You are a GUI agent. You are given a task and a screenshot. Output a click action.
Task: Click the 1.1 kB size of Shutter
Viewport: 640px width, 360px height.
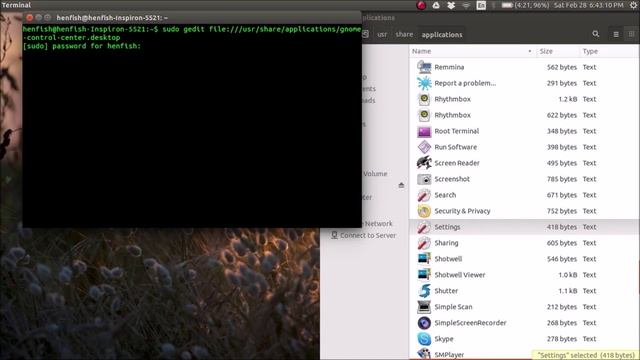(x=567, y=291)
